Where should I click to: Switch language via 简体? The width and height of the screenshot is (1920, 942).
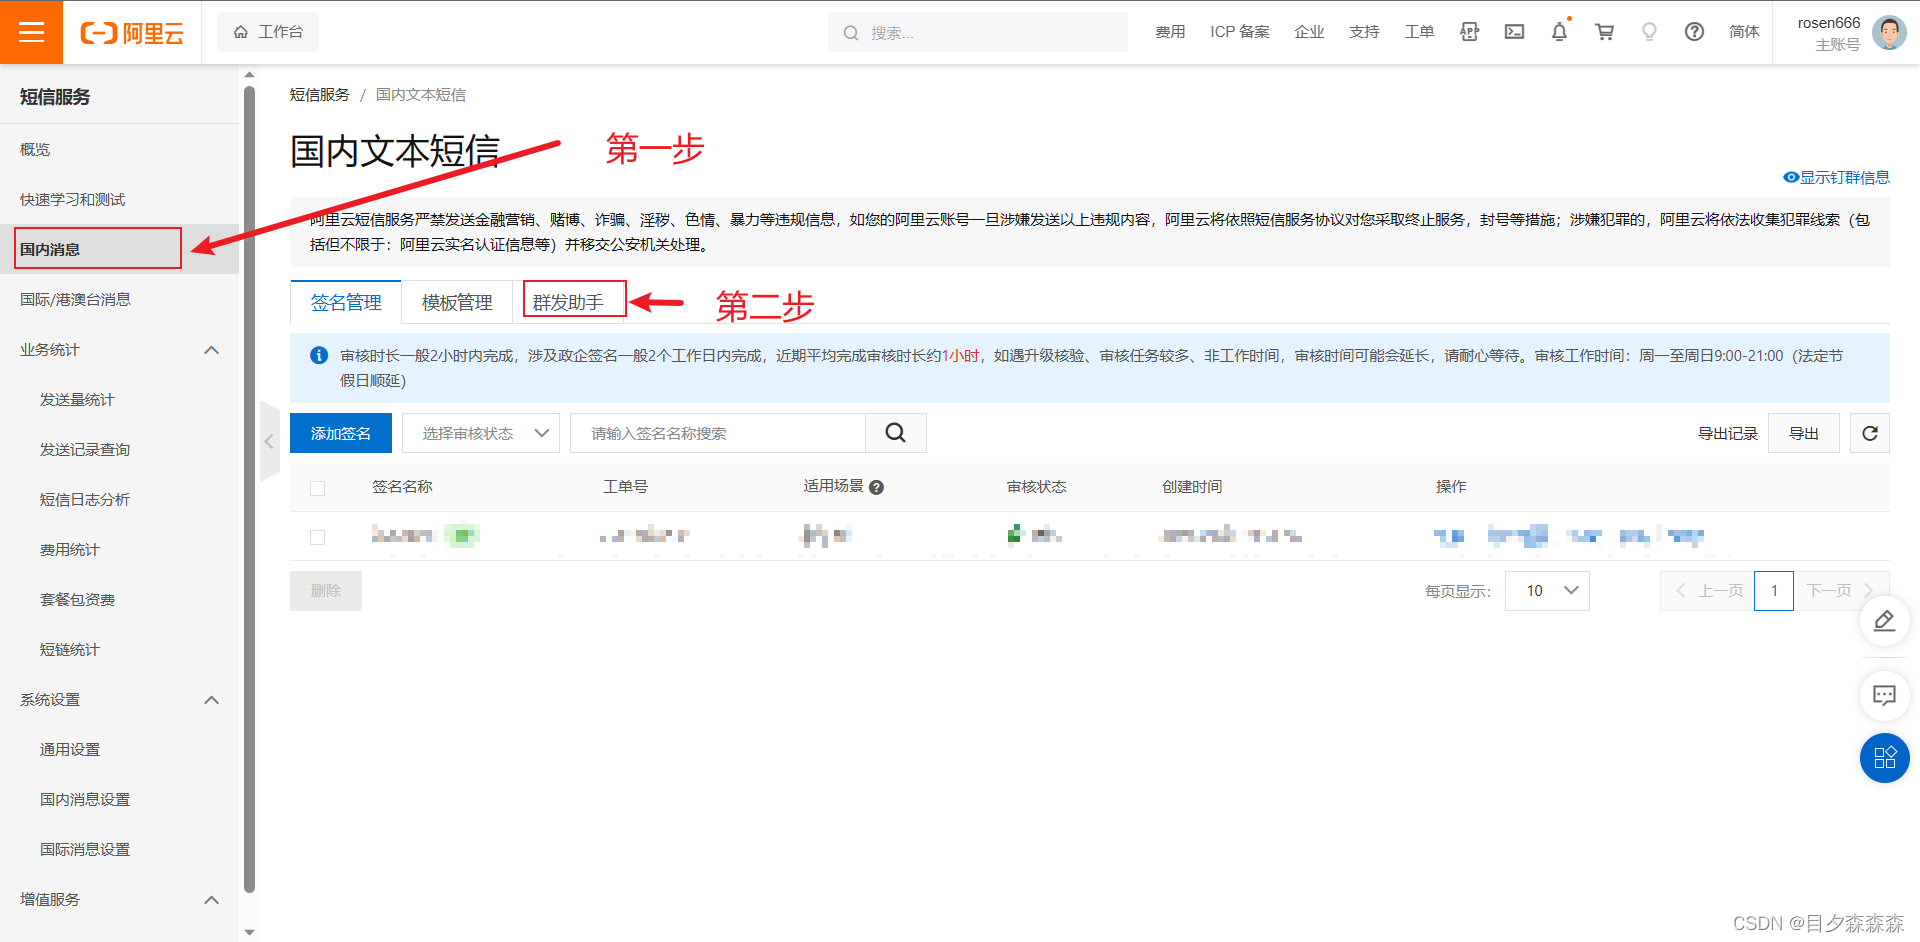coord(1744,32)
